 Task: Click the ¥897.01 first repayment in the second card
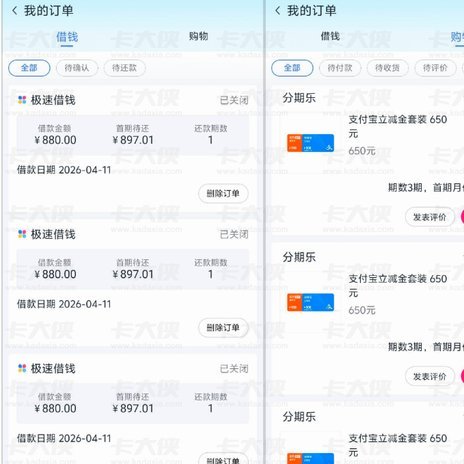(133, 274)
